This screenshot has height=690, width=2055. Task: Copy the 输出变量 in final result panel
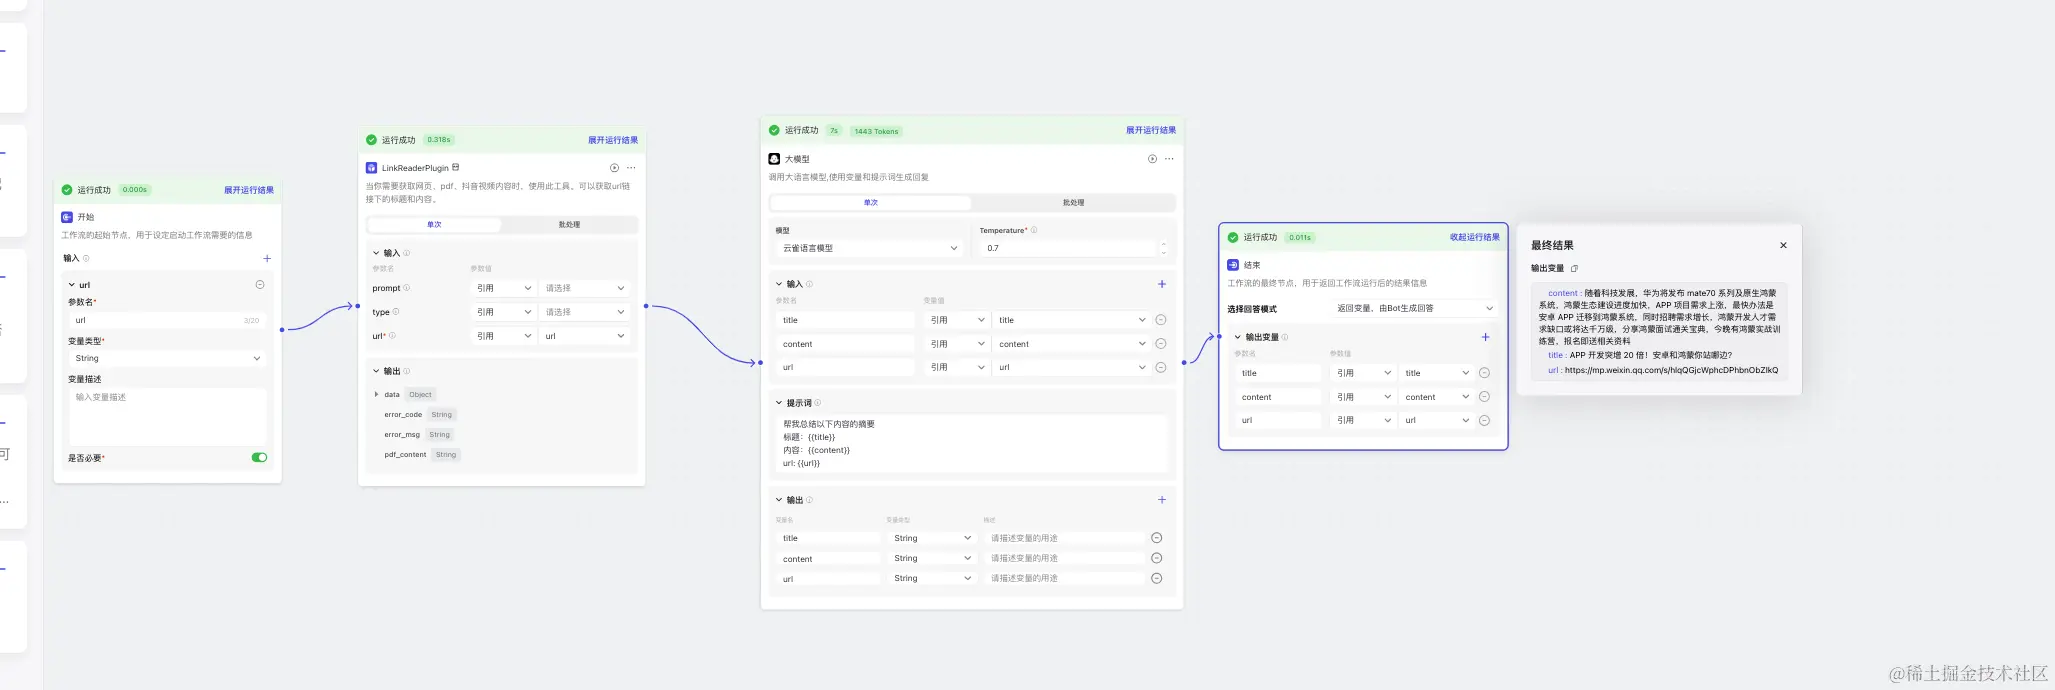(1574, 268)
